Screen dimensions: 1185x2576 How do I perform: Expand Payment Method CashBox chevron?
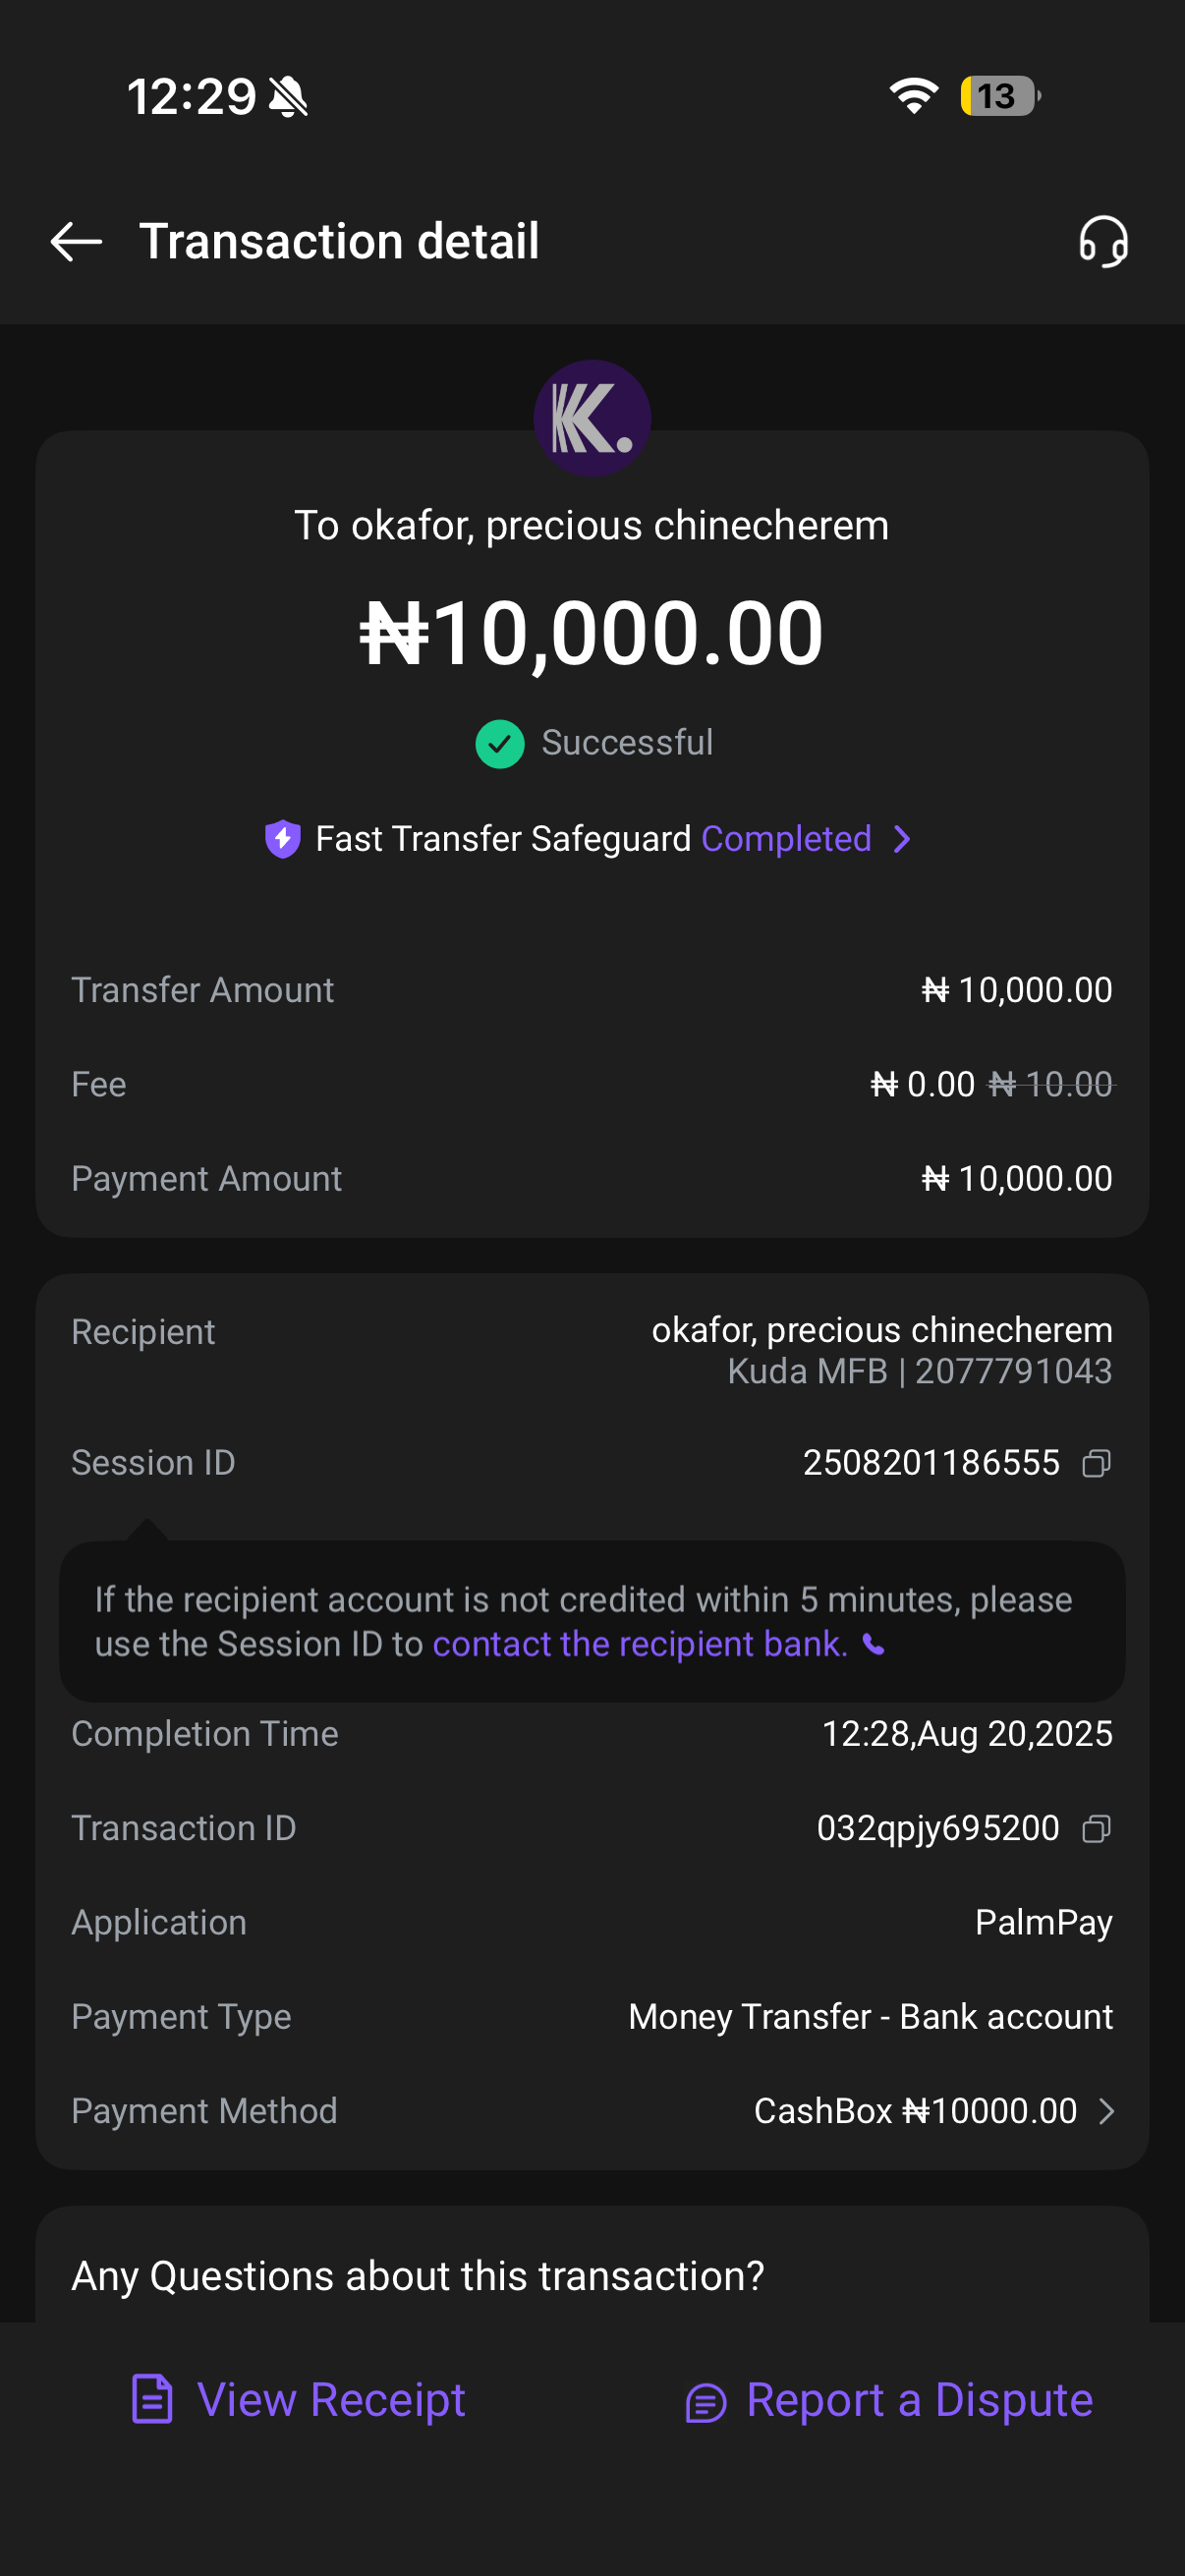(1106, 2111)
